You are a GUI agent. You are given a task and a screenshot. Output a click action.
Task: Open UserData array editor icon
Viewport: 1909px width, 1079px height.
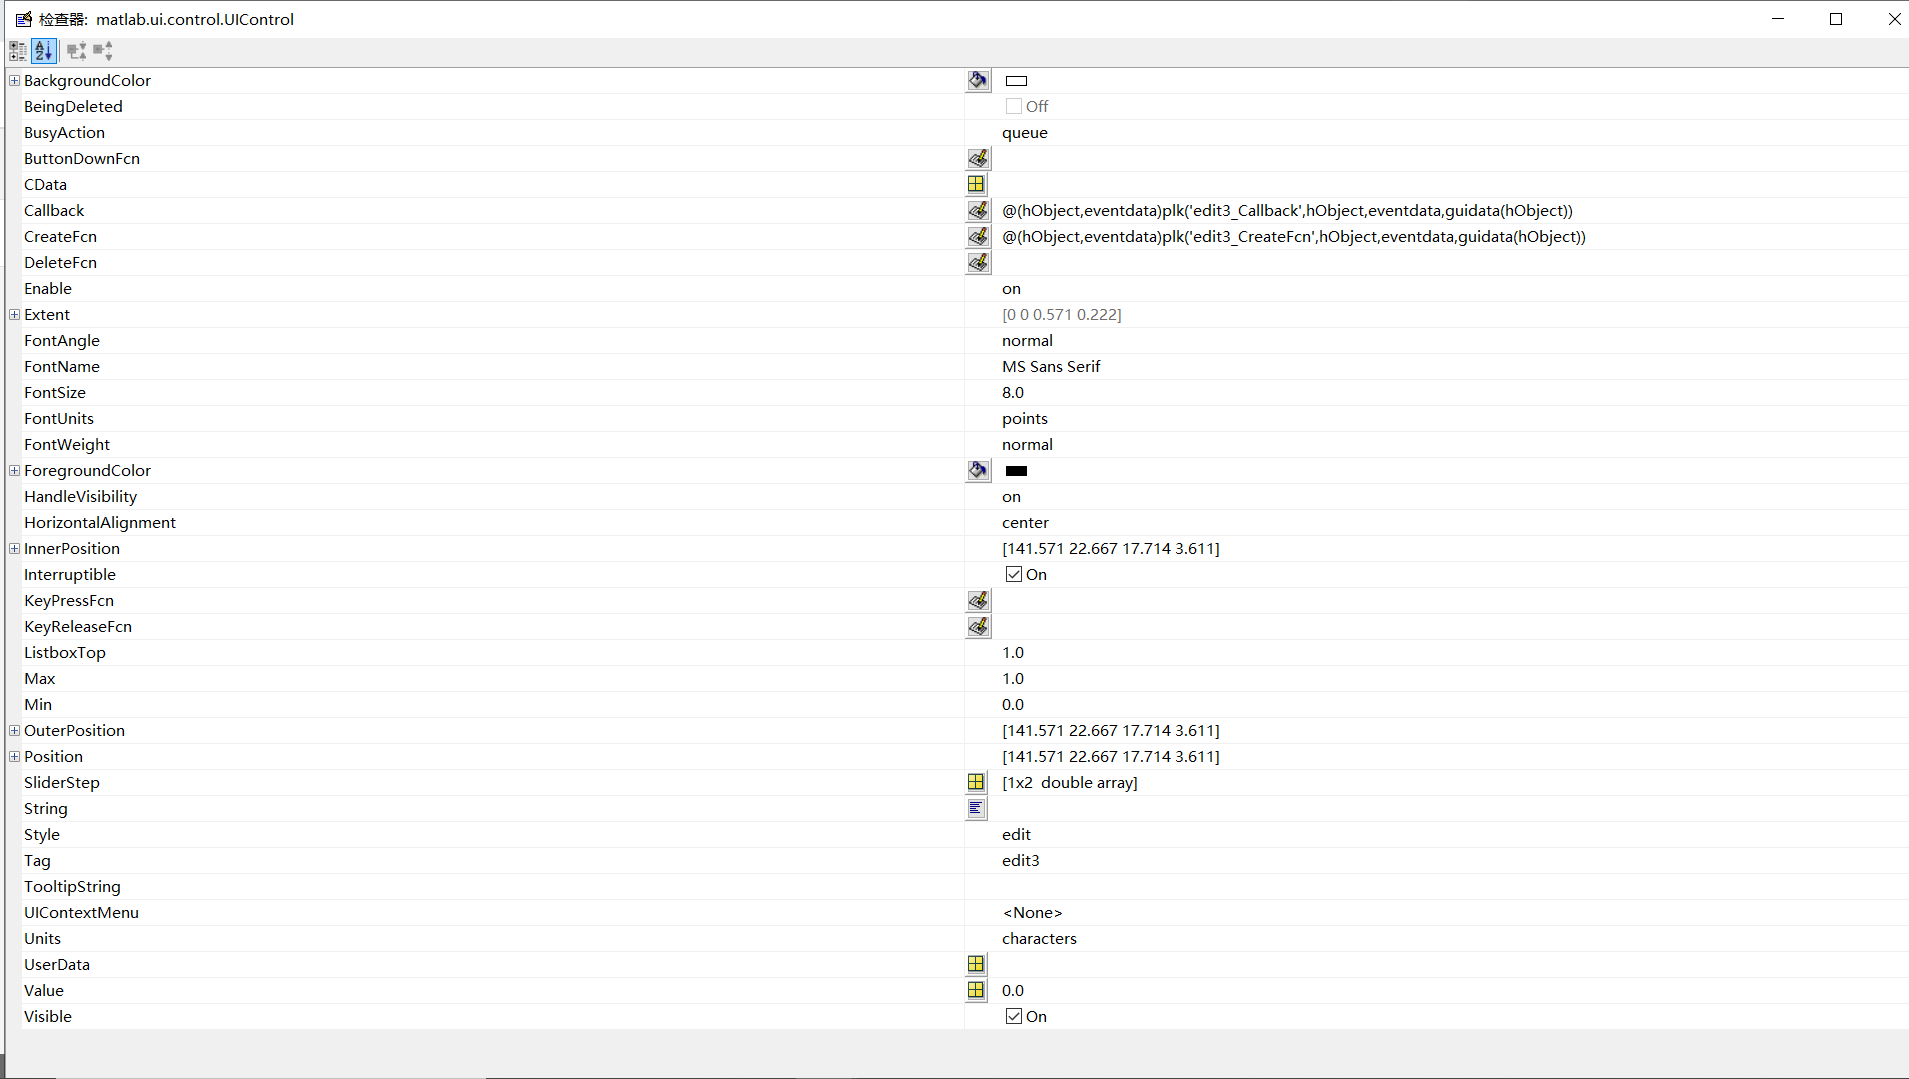click(x=976, y=964)
